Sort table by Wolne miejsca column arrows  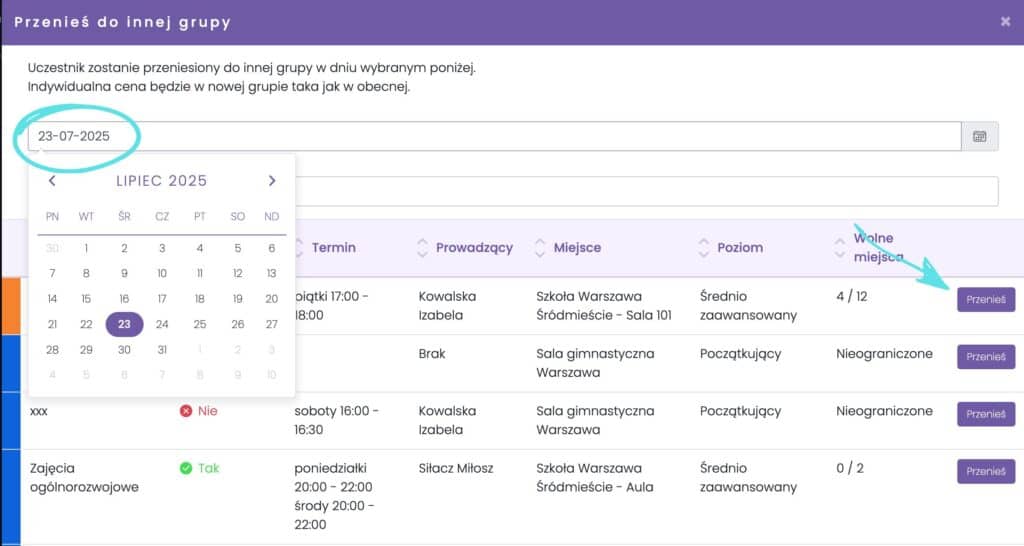pyautogui.click(x=840, y=248)
